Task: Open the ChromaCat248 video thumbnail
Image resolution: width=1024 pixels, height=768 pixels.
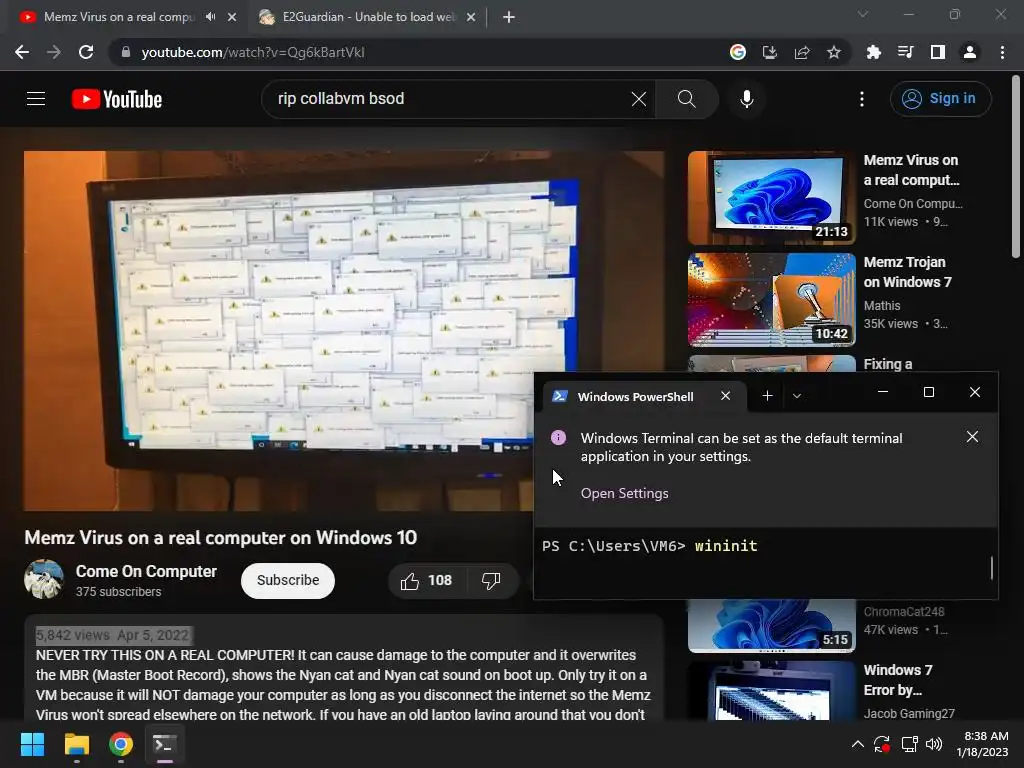Action: [771, 626]
